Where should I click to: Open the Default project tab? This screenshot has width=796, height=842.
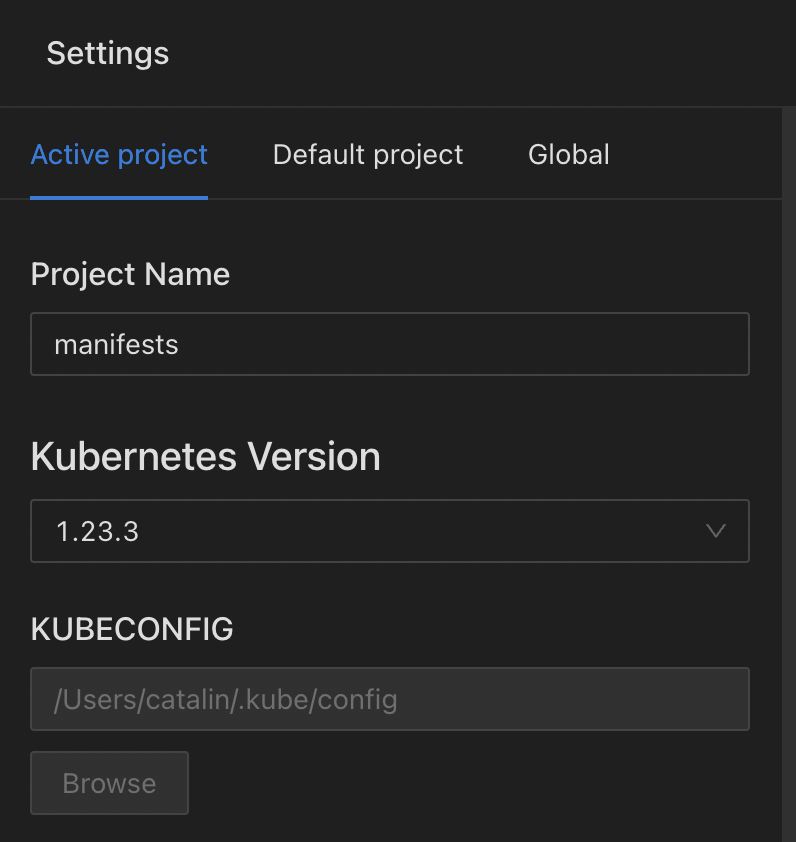368,155
